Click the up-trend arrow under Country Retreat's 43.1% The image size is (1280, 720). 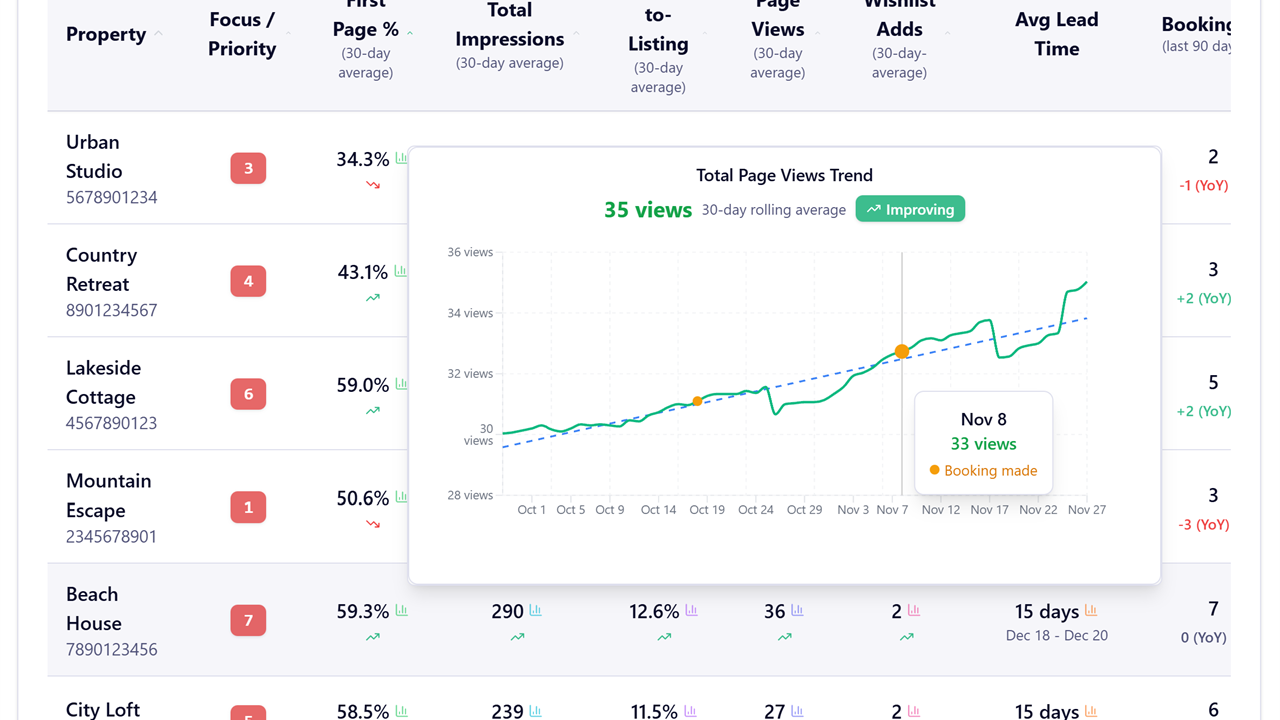coord(373,298)
